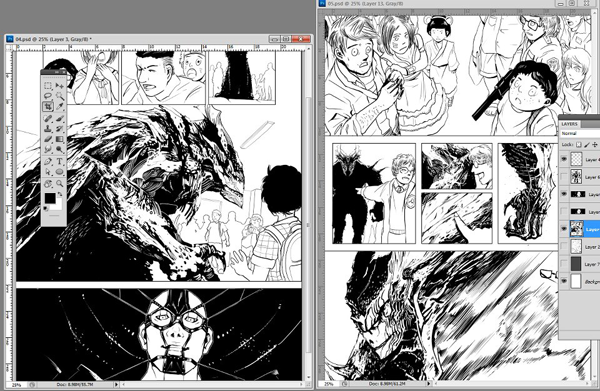Viewport: 600px width, 391px height.
Task: Click 05.psd document size status text
Action: [386, 383]
